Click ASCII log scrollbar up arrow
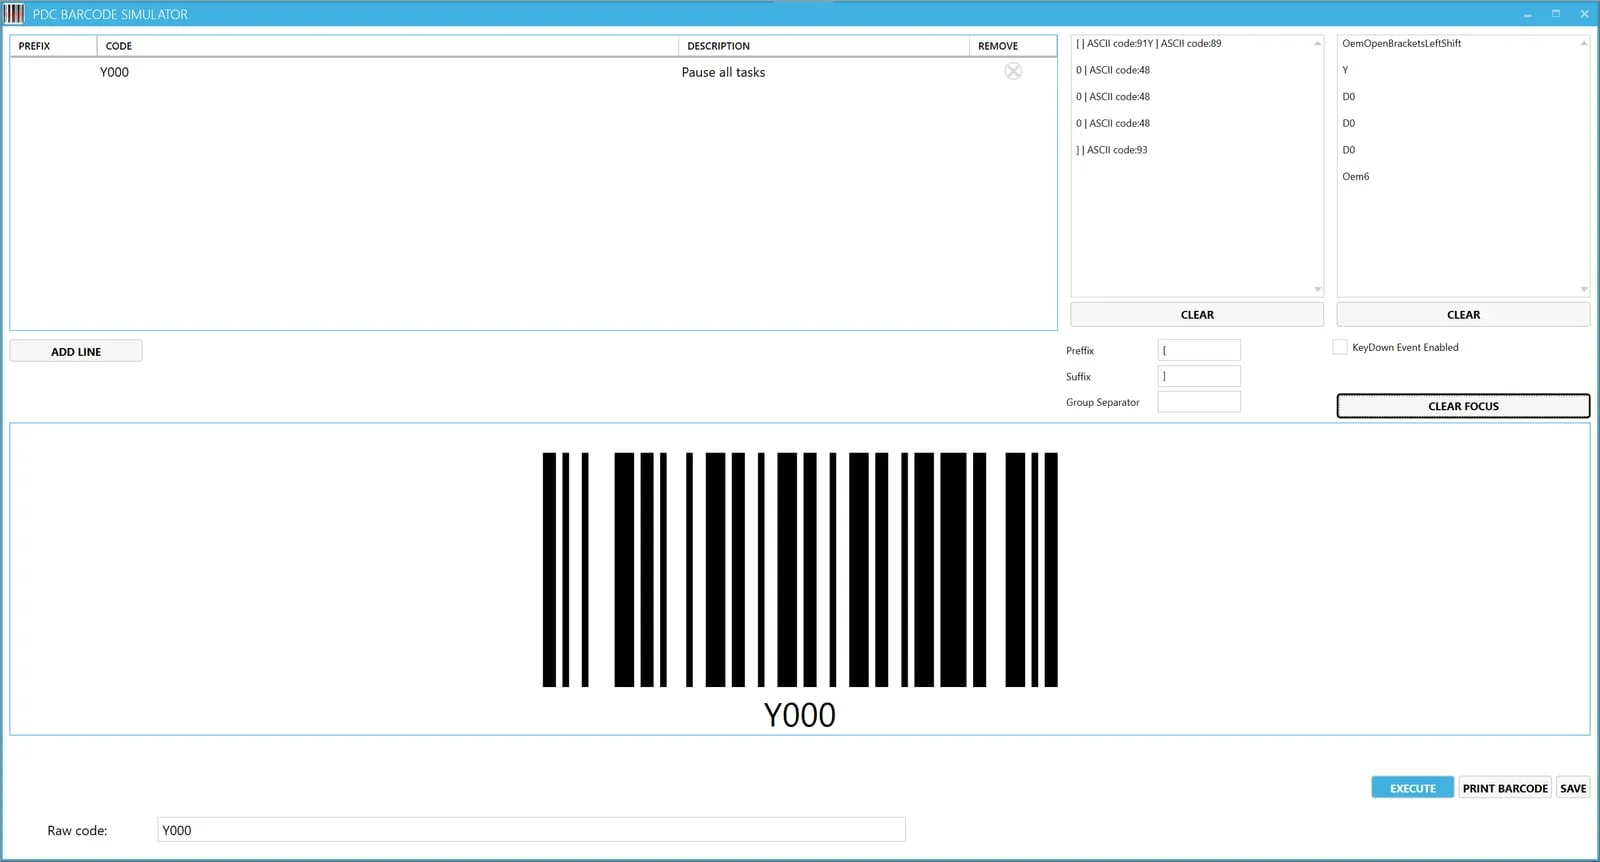 [1317, 43]
